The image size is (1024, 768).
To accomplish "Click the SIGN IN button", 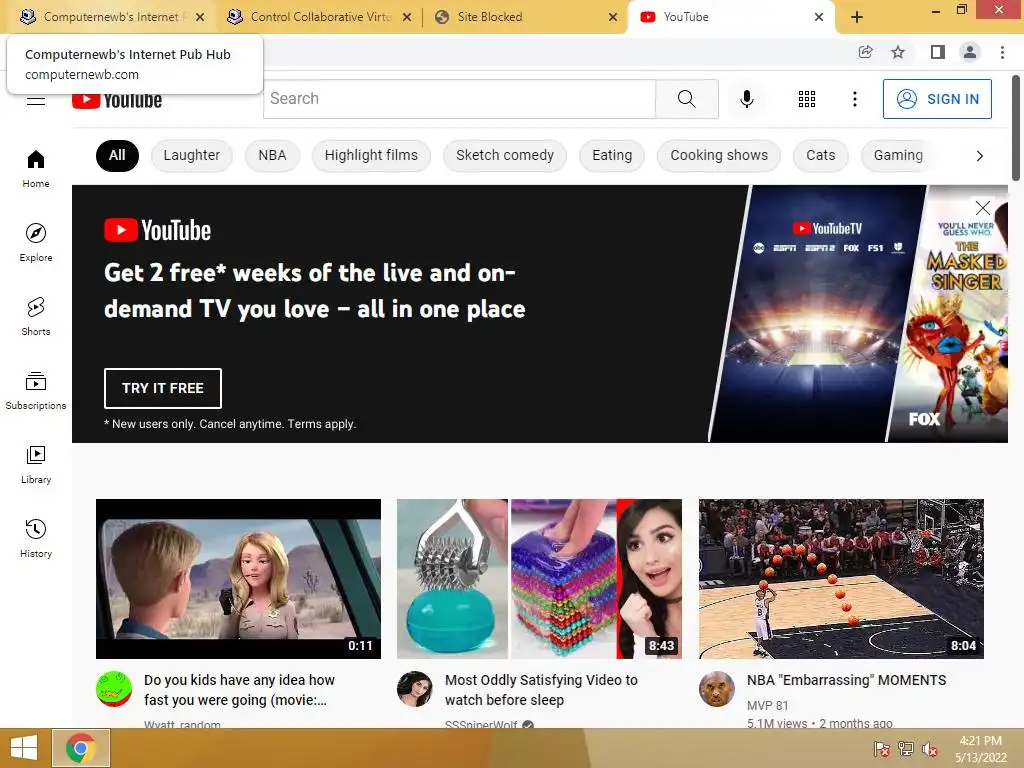I will (937, 99).
